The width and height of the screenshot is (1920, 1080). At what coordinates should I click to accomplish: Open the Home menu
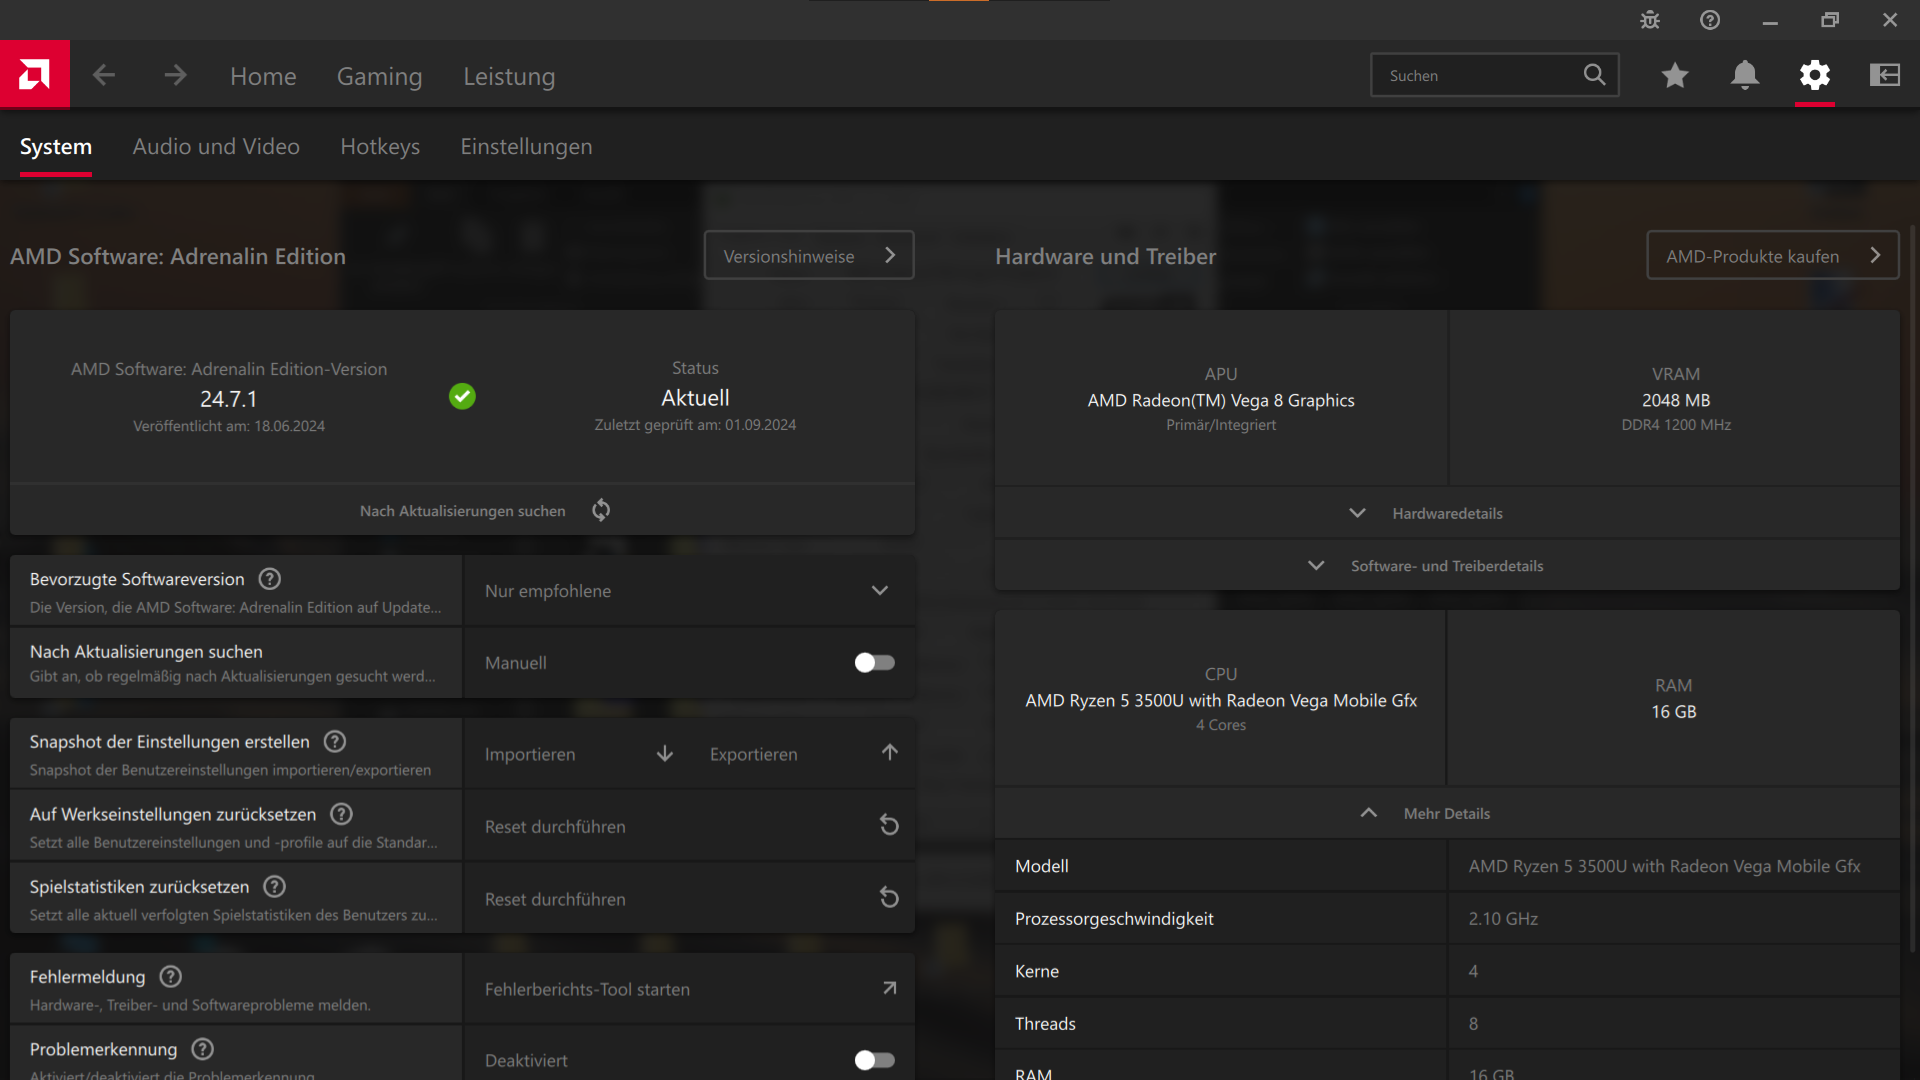tap(263, 76)
